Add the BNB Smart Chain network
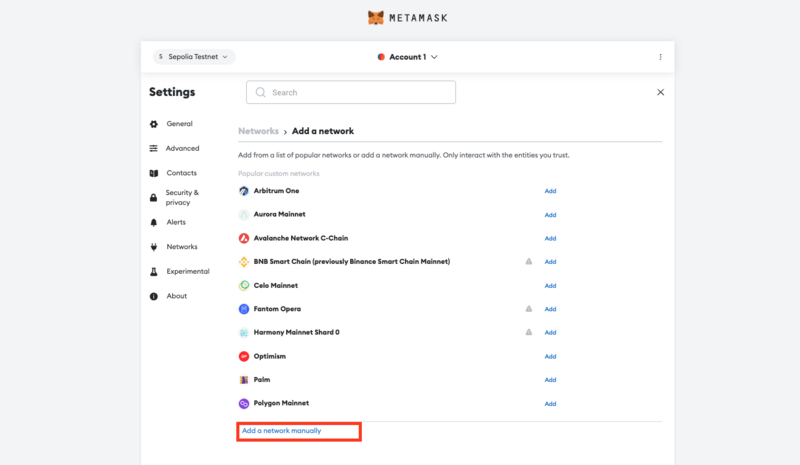The width and height of the screenshot is (800, 465). click(550, 262)
